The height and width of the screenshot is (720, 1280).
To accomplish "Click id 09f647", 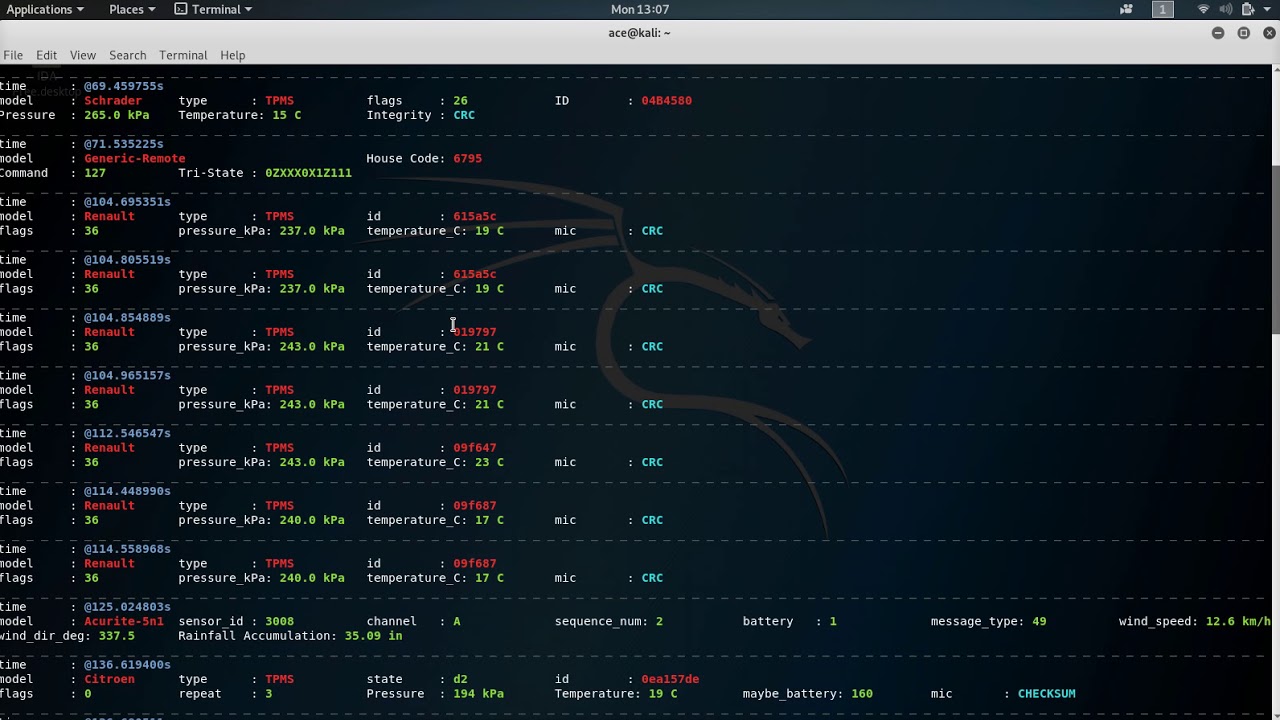I will click(475, 448).
